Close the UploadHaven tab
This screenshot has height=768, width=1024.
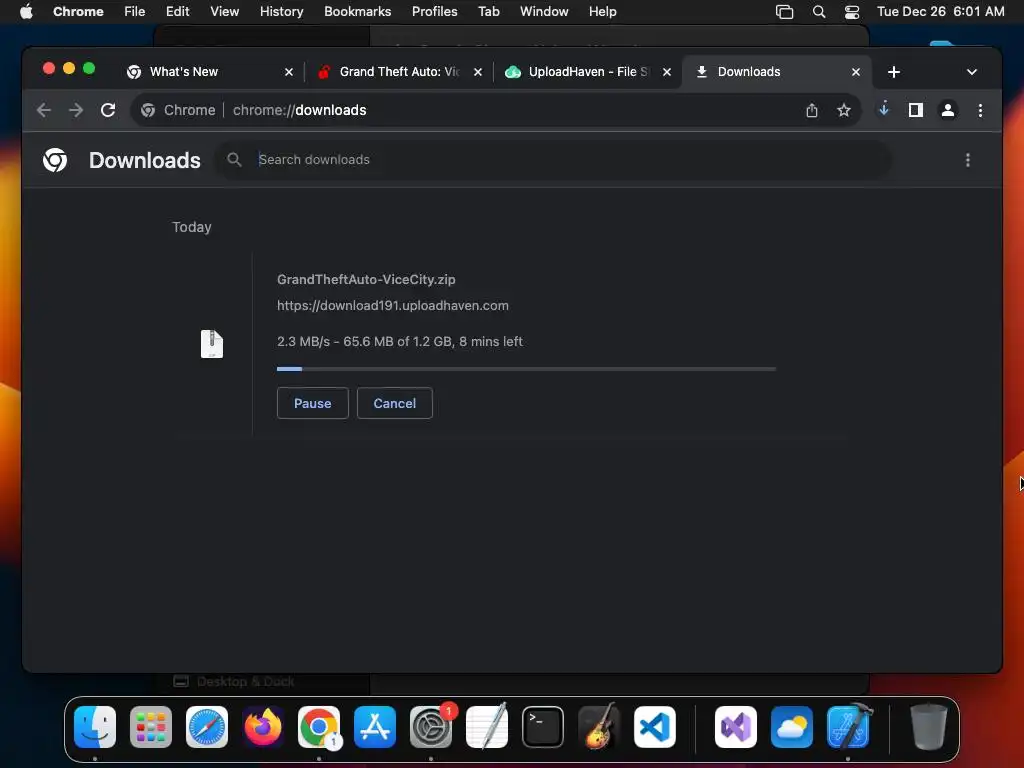[x=666, y=72]
